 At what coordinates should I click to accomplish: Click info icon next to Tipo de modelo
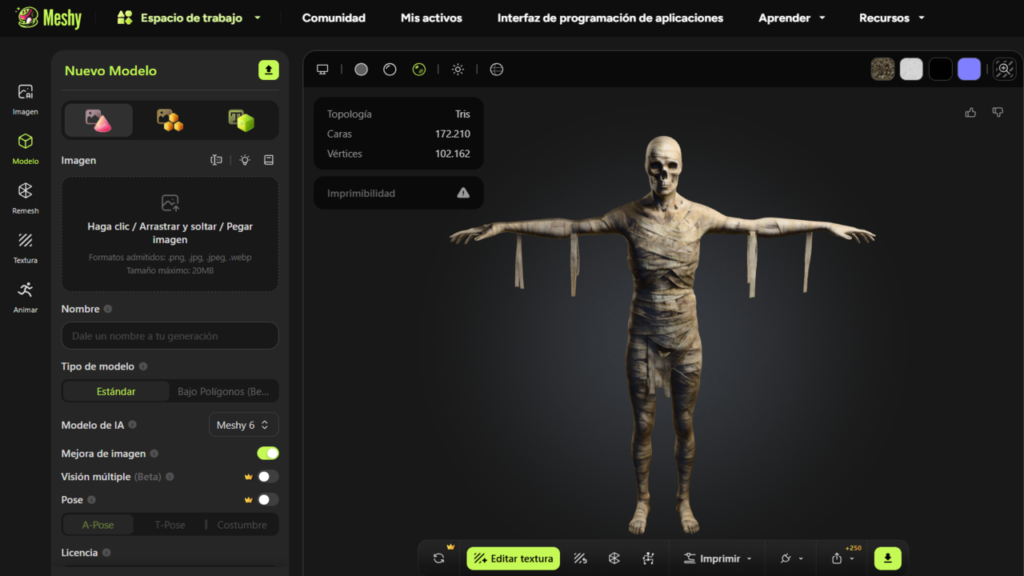click(143, 366)
